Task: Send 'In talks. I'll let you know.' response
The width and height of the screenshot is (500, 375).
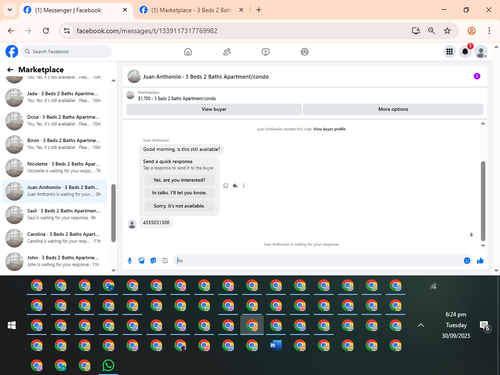Action: [x=179, y=193]
